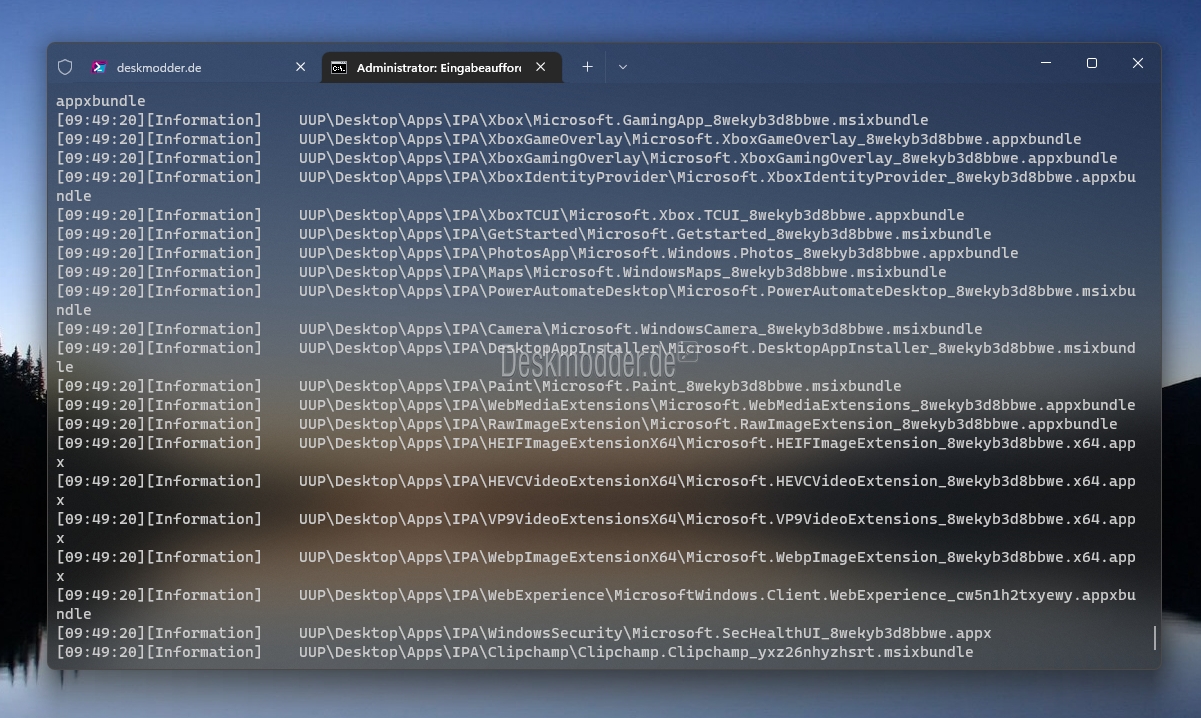The height and width of the screenshot is (718, 1201).
Task: Click the Microsoft.Xbox.TCUI log line
Action: (510, 215)
